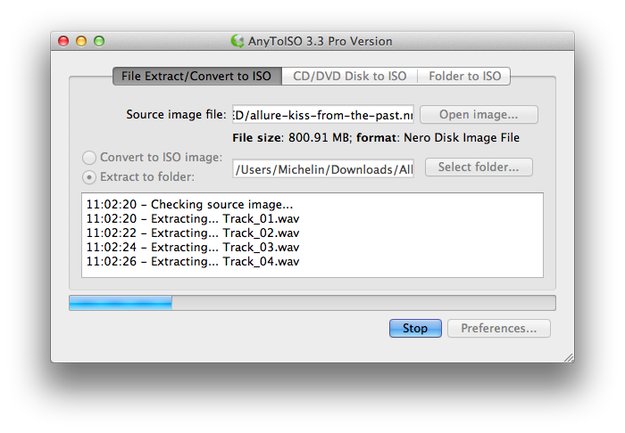Click the destination folder path field
The image size is (625, 433).
pos(323,169)
